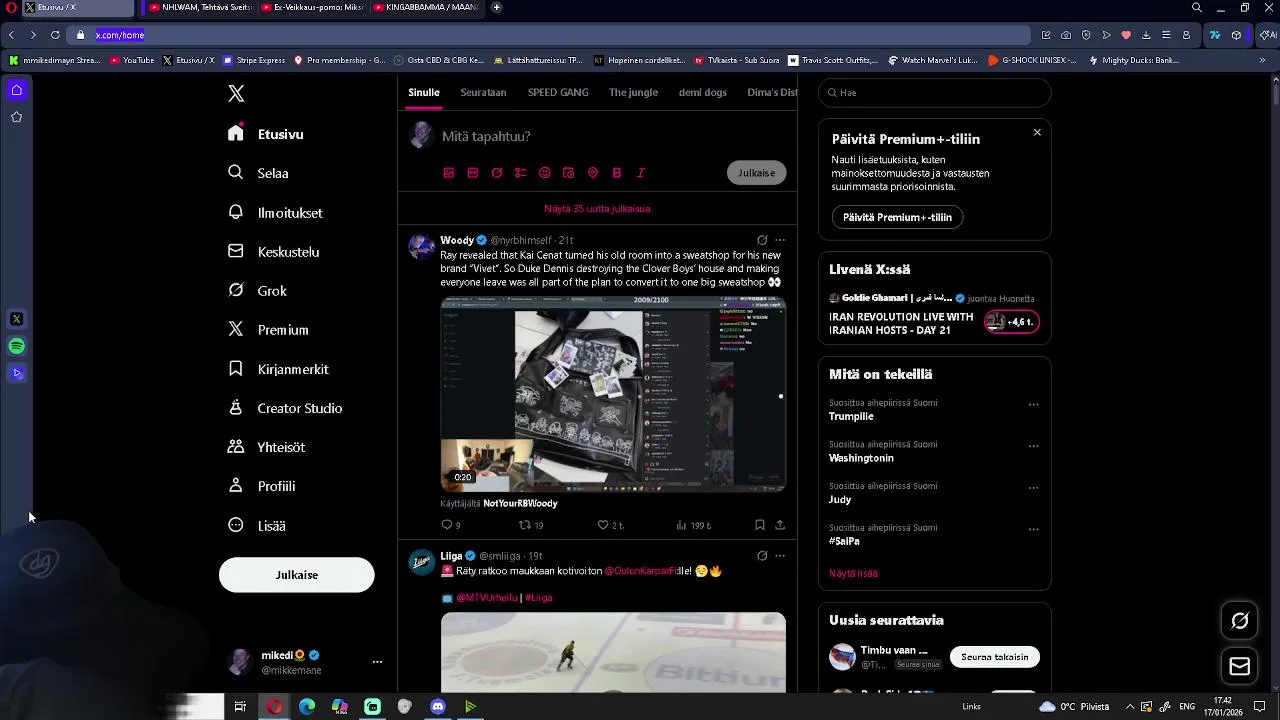The height and width of the screenshot is (720, 1280).
Task: Open Selaa (explore) in sidebar
Action: [258, 173]
